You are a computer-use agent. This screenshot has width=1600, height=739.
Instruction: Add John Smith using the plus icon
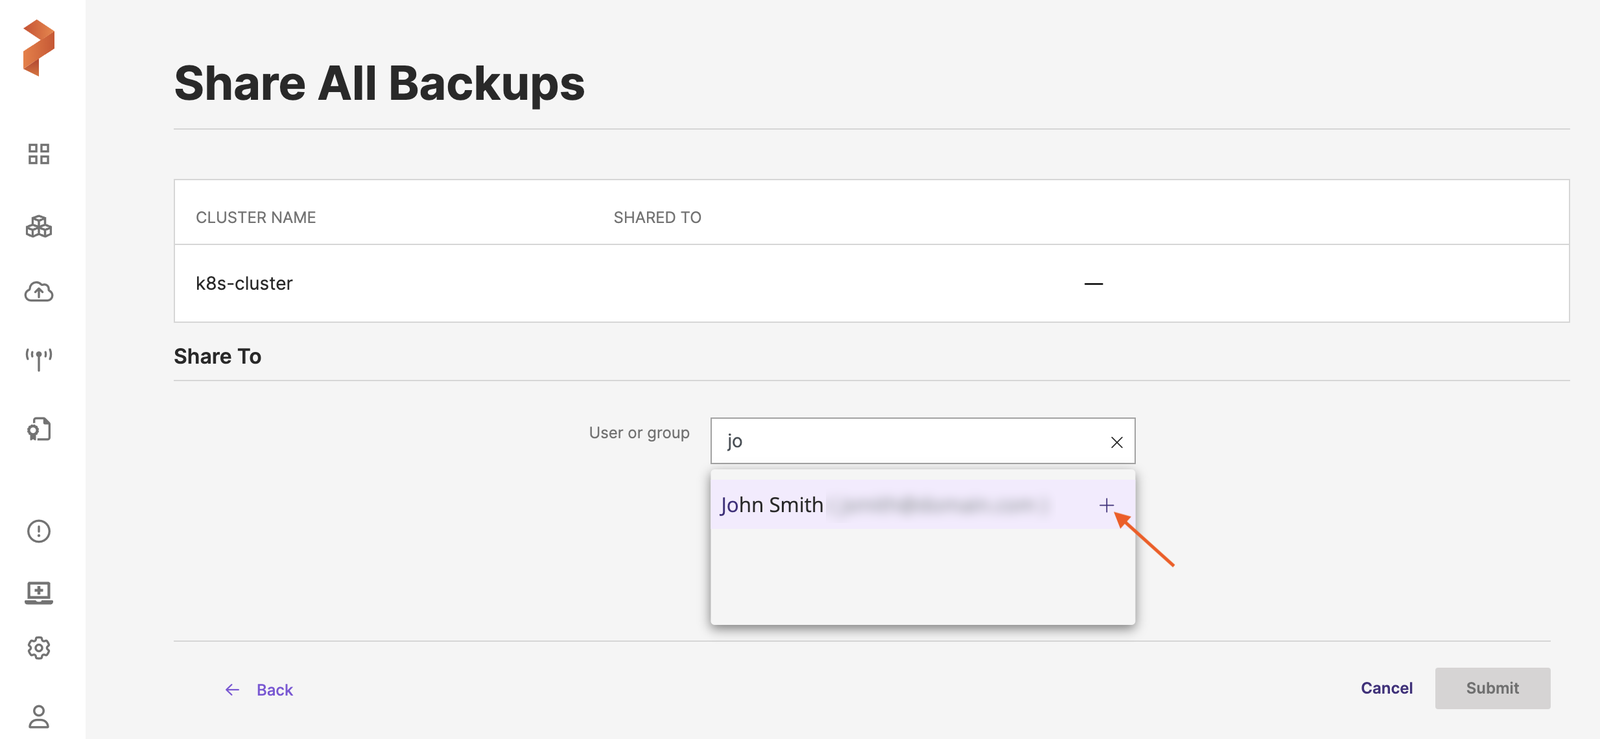click(x=1106, y=506)
